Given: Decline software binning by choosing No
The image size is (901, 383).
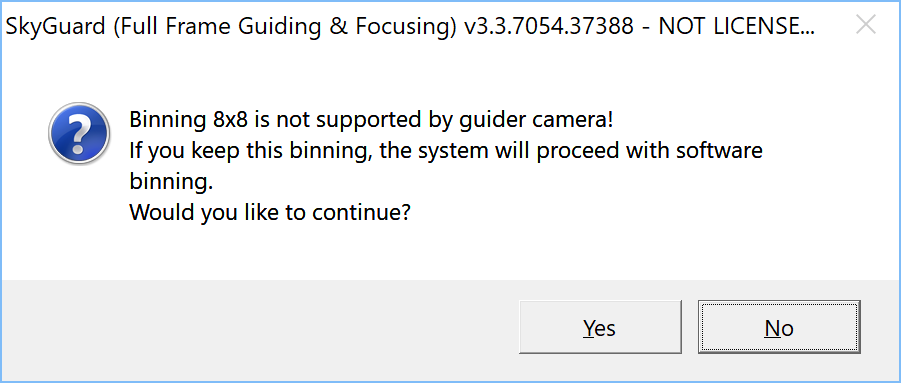Looking at the screenshot, I should click(x=779, y=327).
